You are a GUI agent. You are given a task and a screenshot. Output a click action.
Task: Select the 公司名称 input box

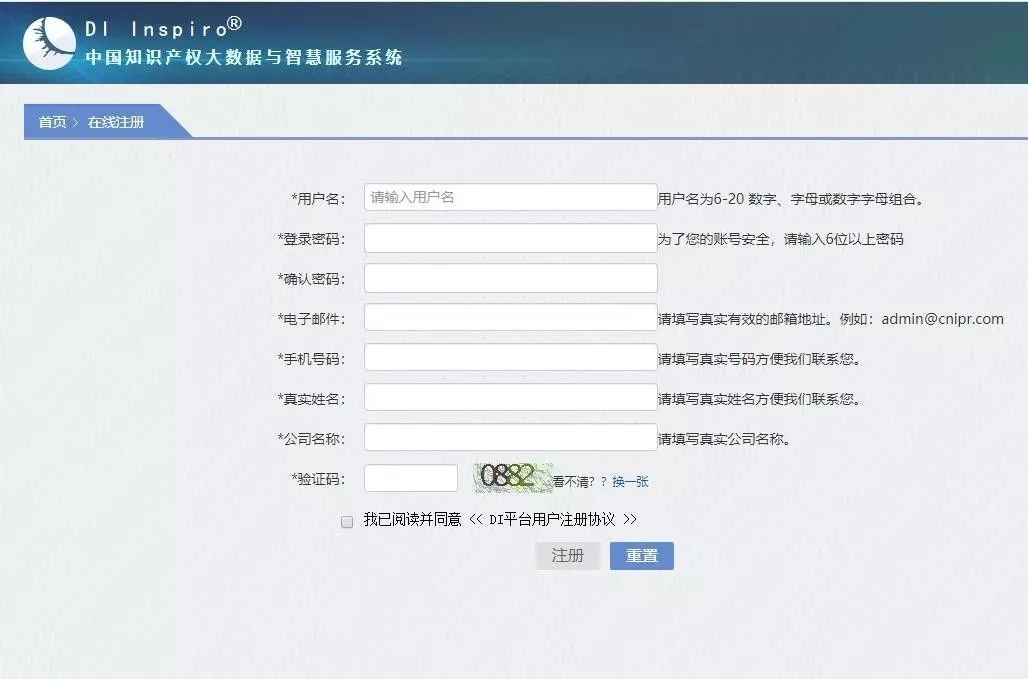[x=511, y=438]
